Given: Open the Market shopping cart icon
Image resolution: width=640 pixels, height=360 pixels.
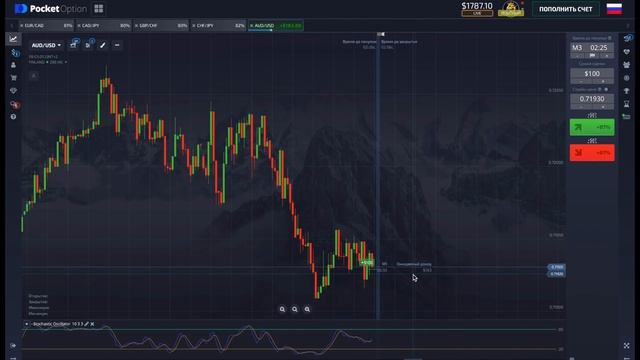Looking at the screenshot, I should [x=13, y=78].
